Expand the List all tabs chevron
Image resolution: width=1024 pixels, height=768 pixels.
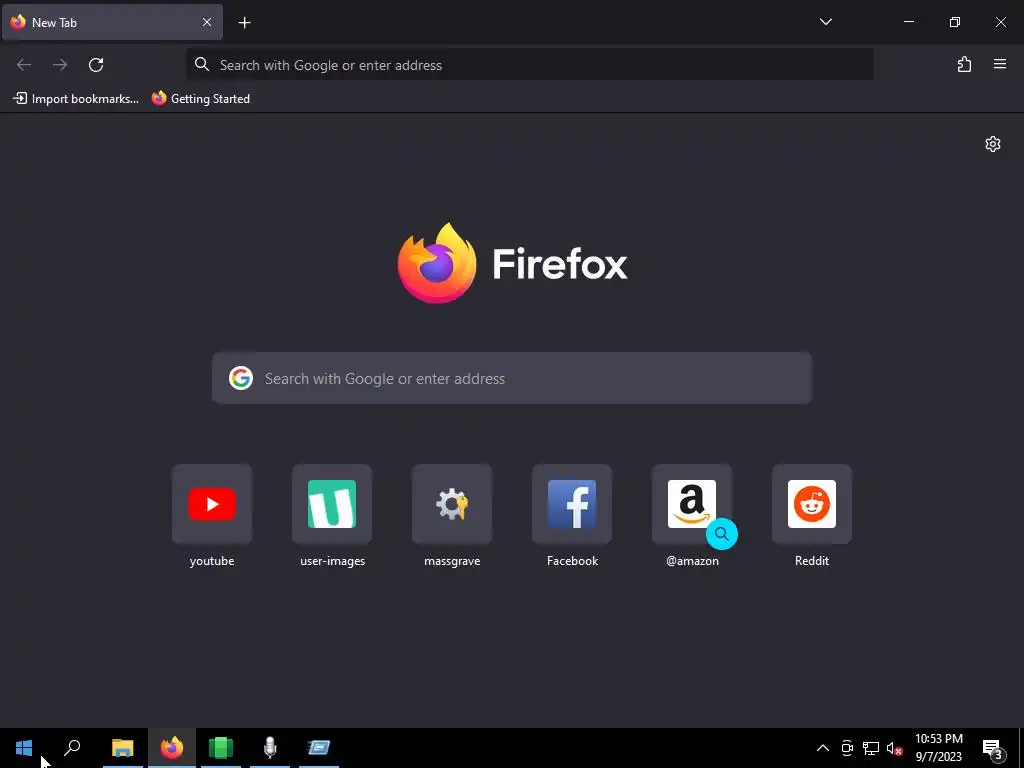click(x=825, y=22)
